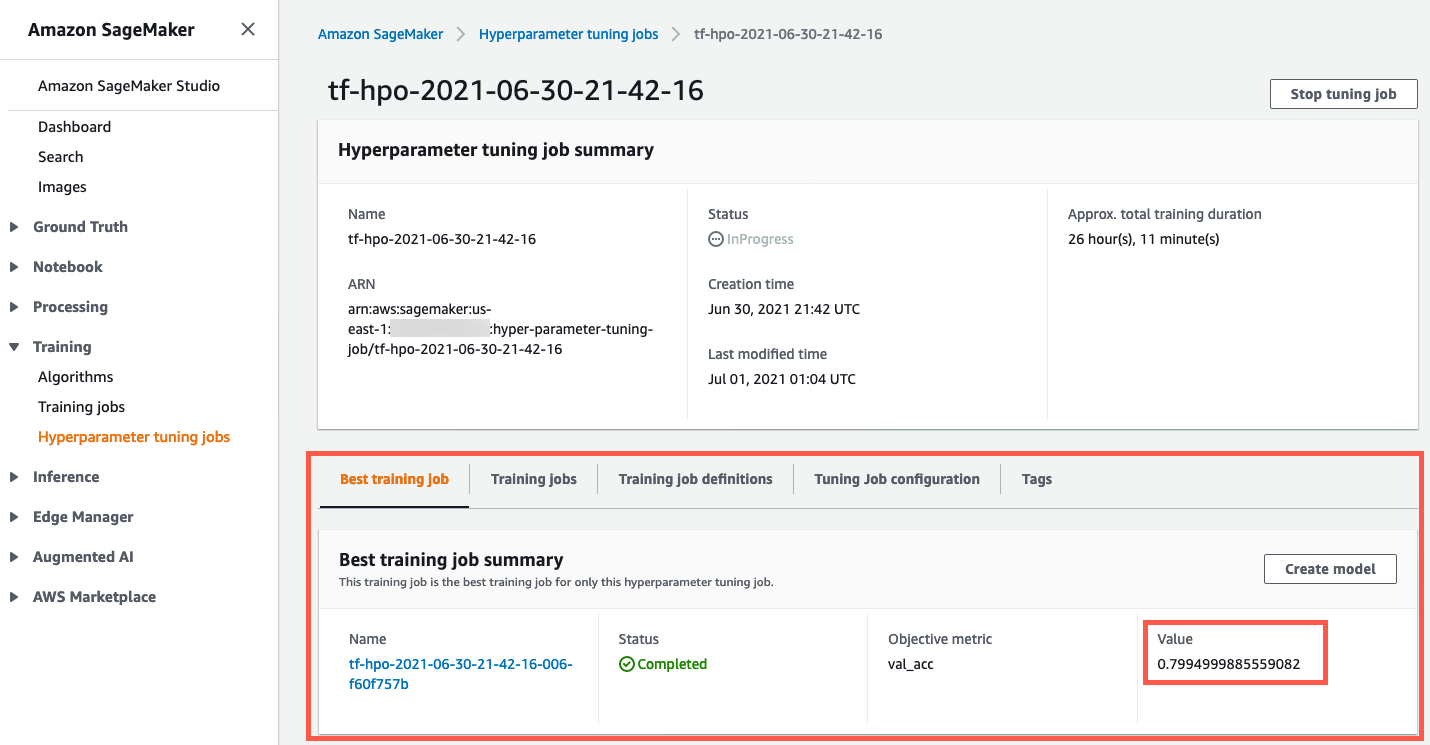Image resolution: width=1430 pixels, height=745 pixels.
Task: Click the Amazon SageMaker sidebar title
Action: click(111, 30)
